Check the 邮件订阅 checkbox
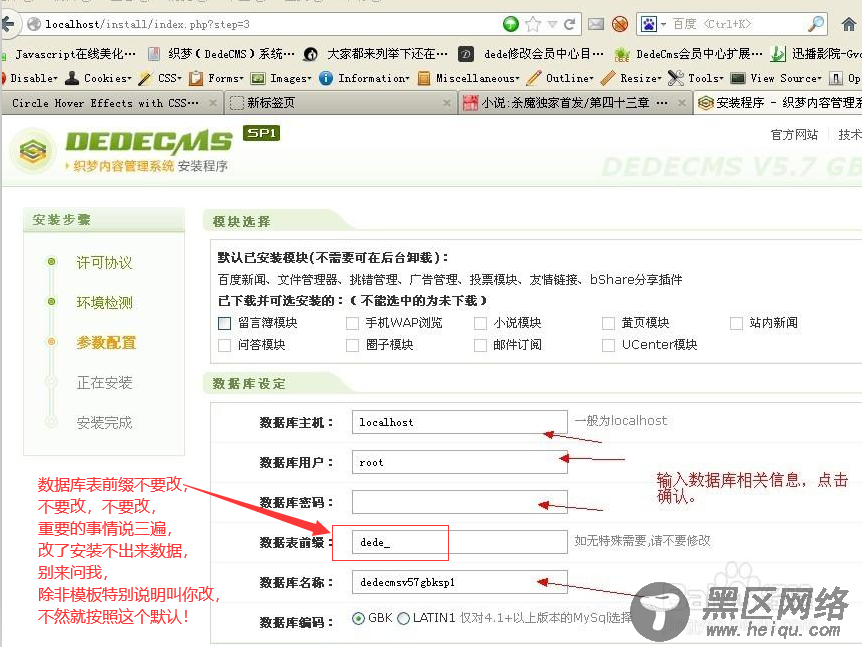The image size is (862, 647). click(x=480, y=345)
